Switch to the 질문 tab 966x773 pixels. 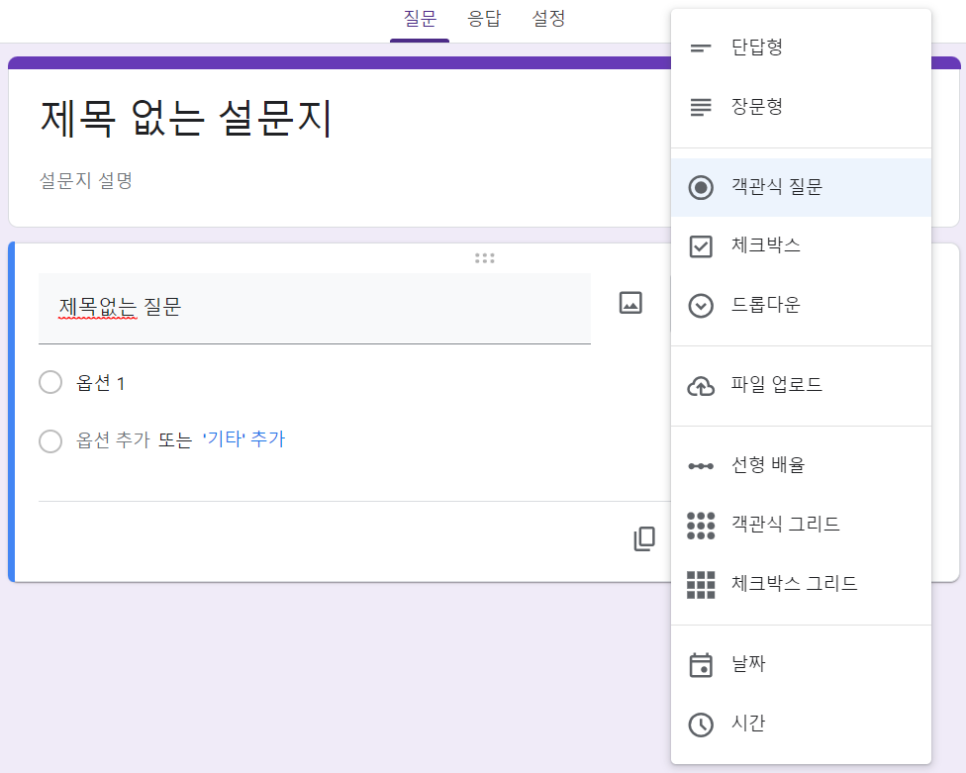pyautogui.click(x=420, y=19)
